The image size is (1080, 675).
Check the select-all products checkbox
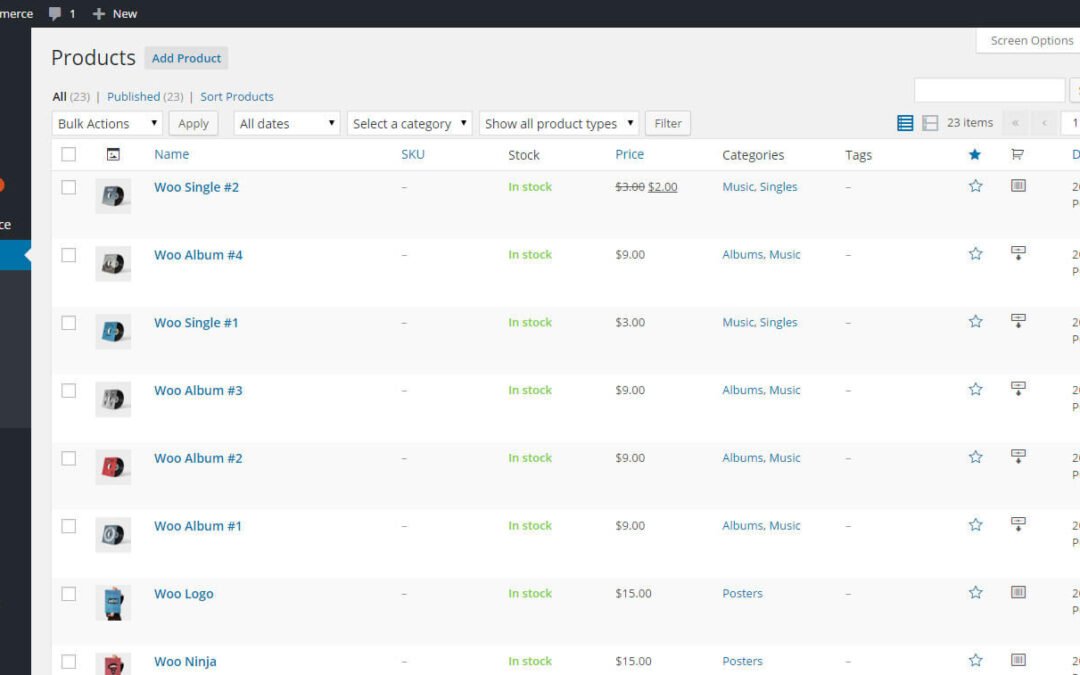click(69, 155)
